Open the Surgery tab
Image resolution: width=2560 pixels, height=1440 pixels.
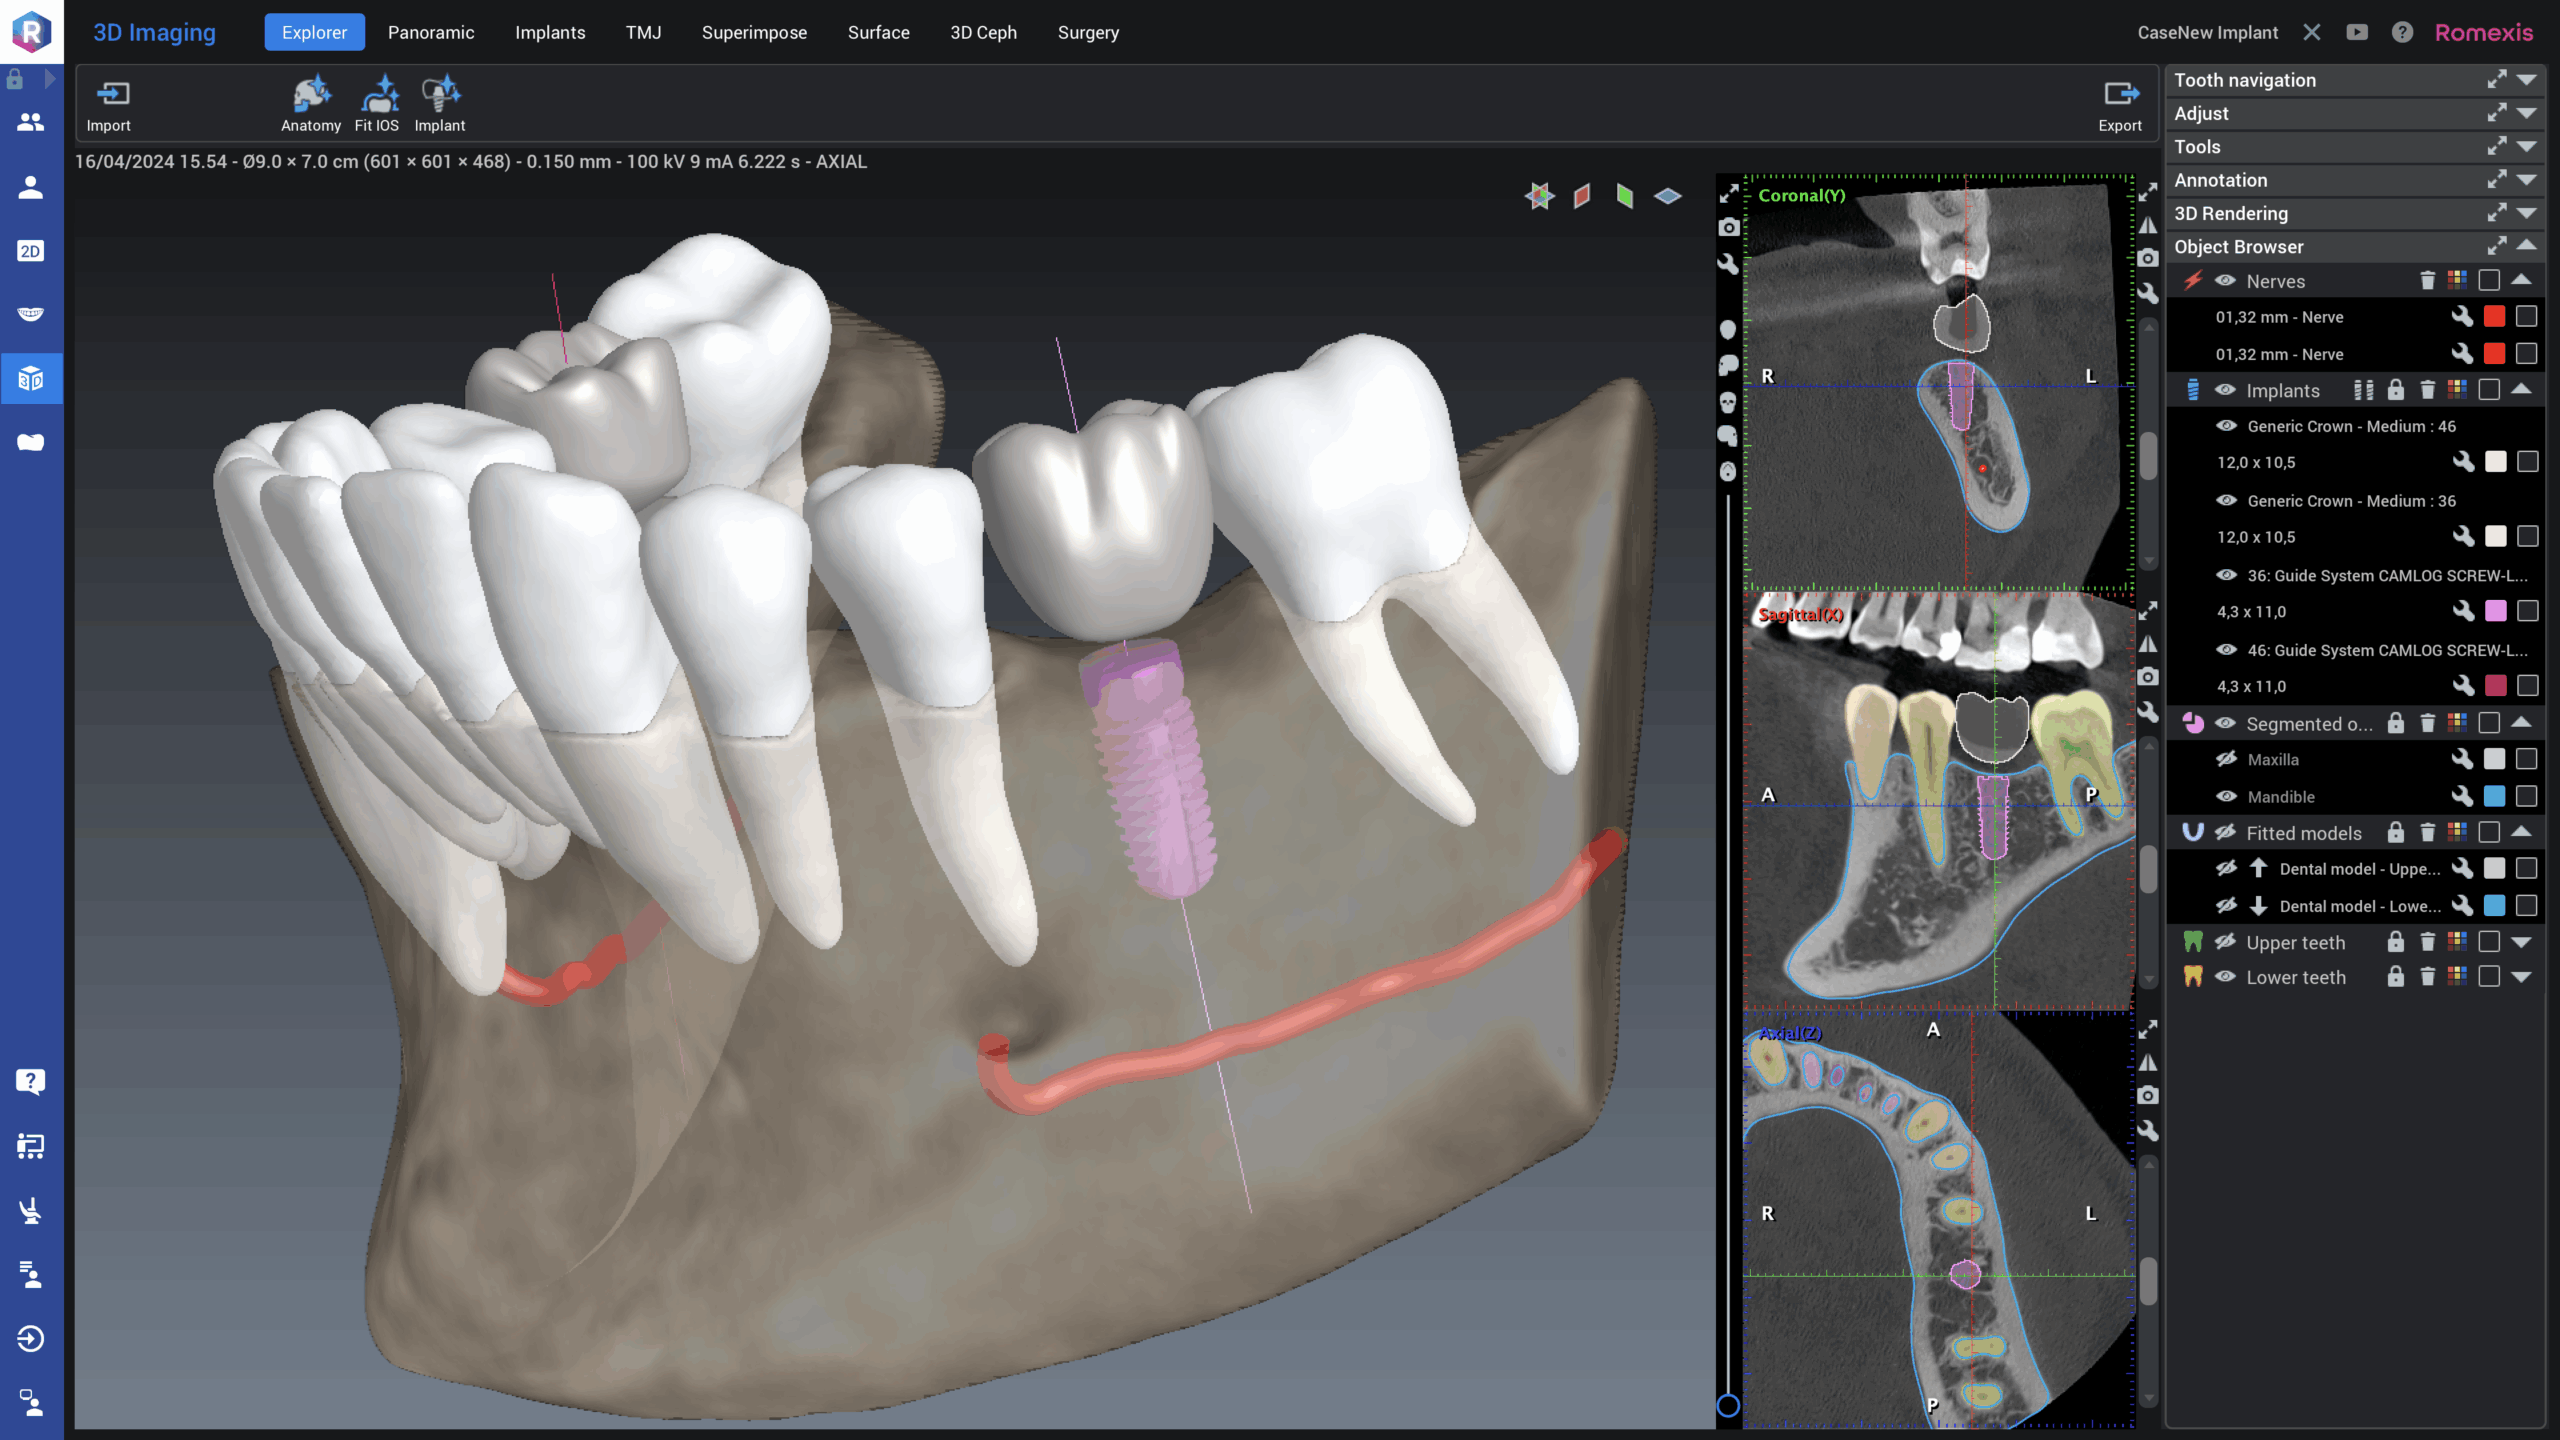click(1088, 32)
